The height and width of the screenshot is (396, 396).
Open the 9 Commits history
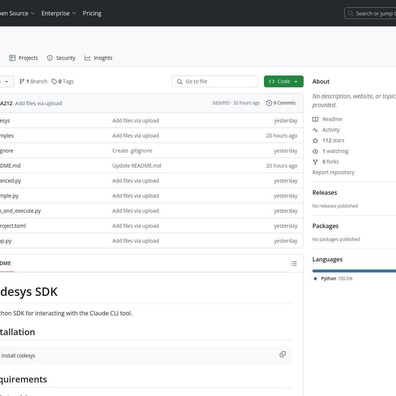point(281,103)
